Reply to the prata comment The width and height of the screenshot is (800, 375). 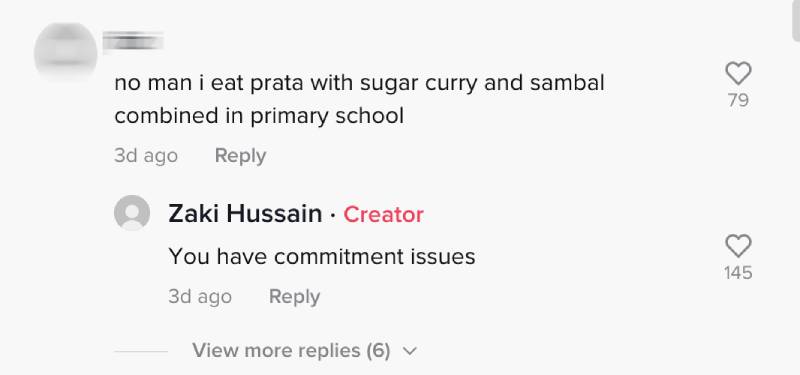coord(240,156)
